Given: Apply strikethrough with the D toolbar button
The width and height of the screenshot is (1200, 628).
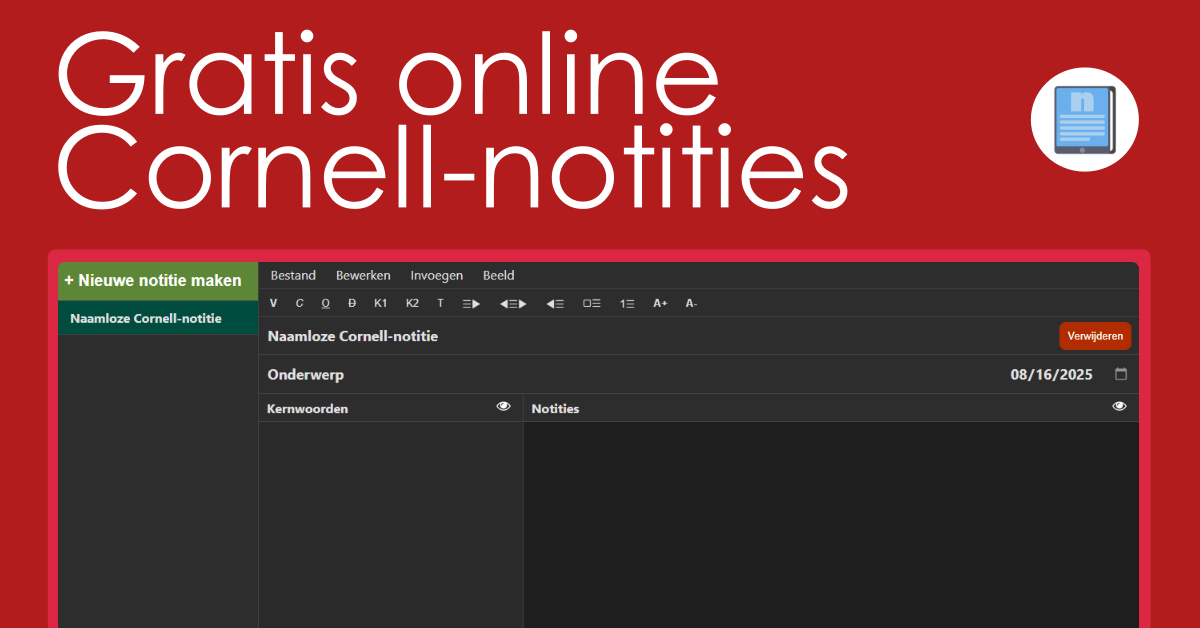Looking at the screenshot, I should [x=352, y=303].
